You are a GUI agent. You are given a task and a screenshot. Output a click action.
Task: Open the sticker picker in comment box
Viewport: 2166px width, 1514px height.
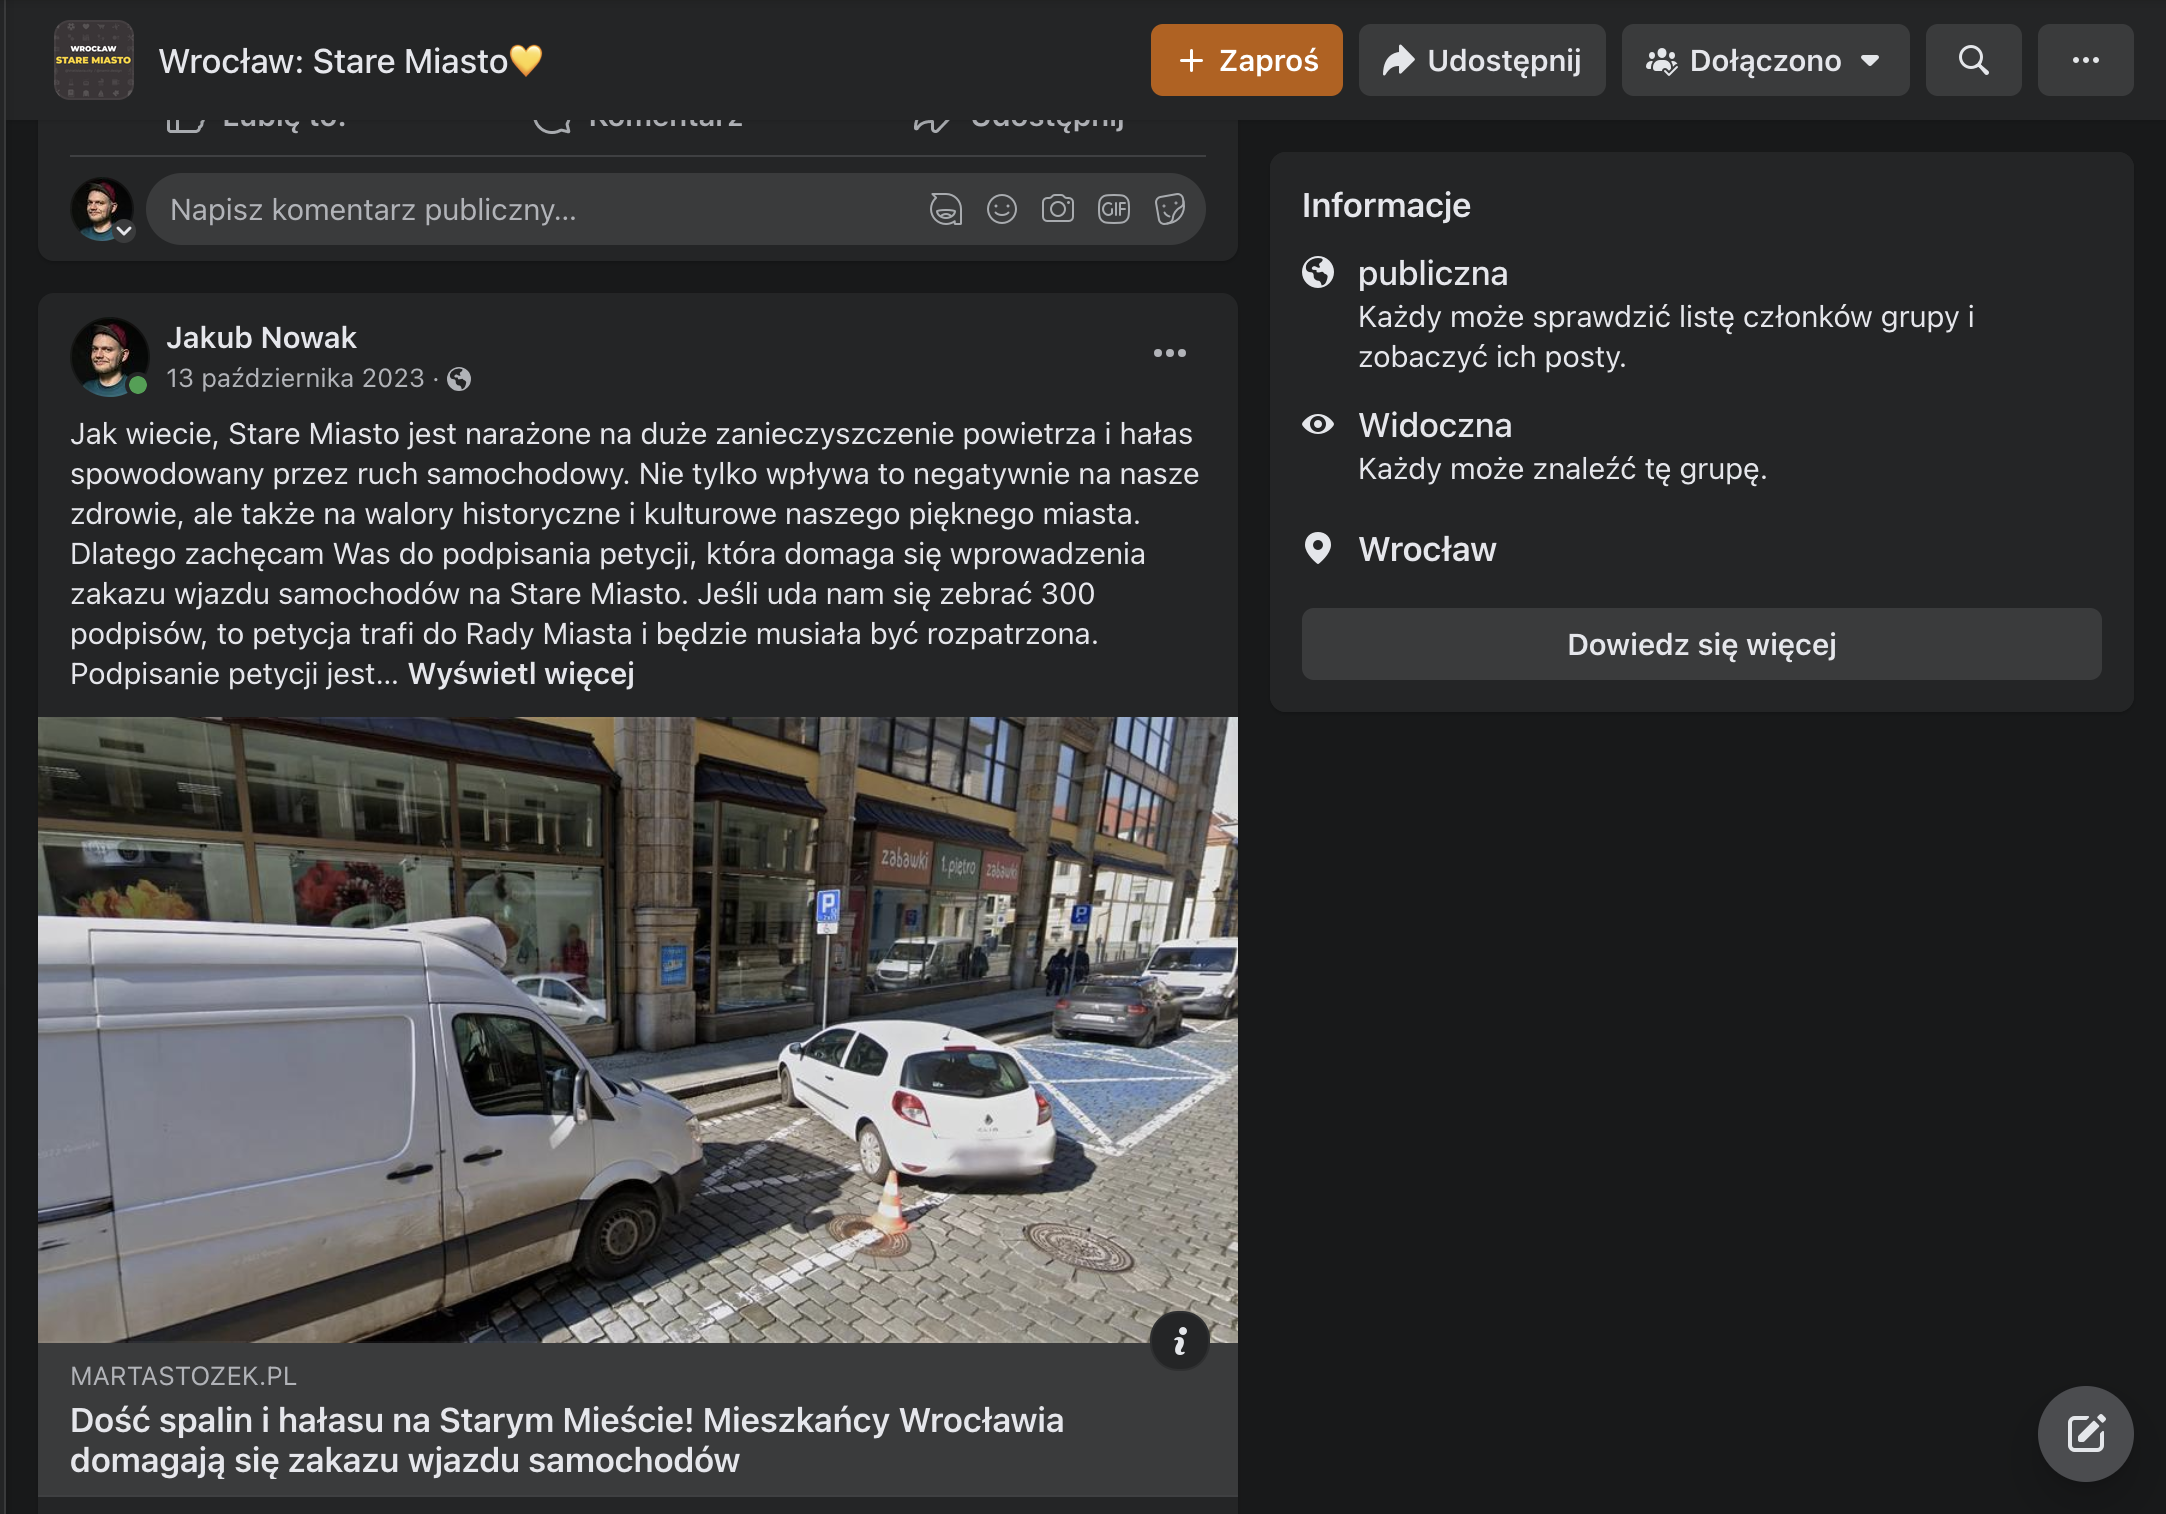click(1169, 209)
